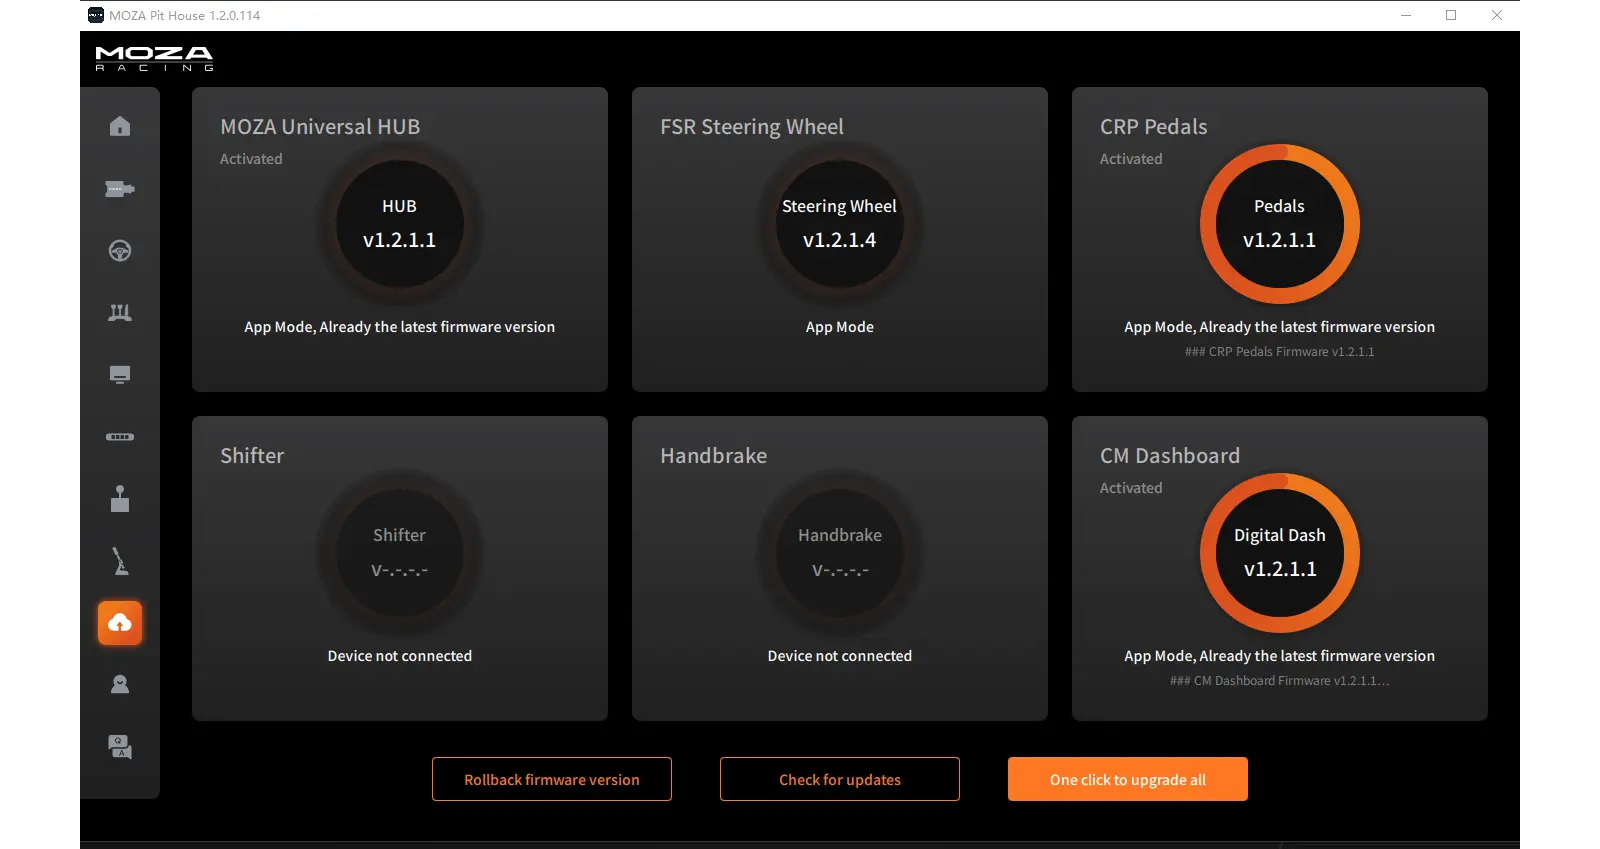Open the user account icon in sidebar
The width and height of the screenshot is (1600, 849).
120,685
